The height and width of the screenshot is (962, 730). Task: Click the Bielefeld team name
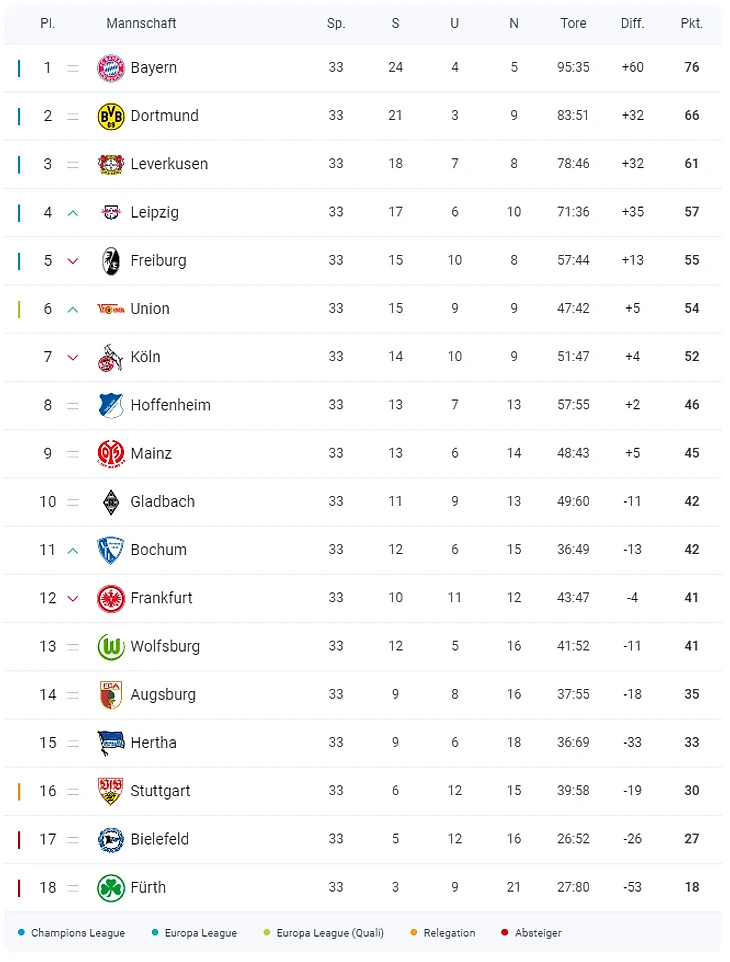tap(159, 839)
